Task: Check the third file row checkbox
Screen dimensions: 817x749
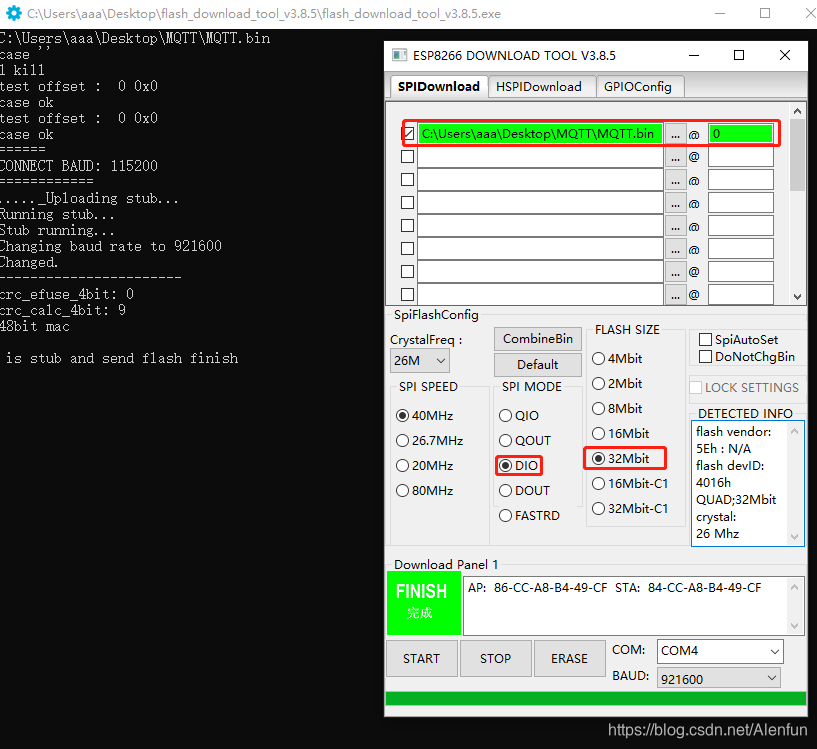Action: [x=407, y=180]
